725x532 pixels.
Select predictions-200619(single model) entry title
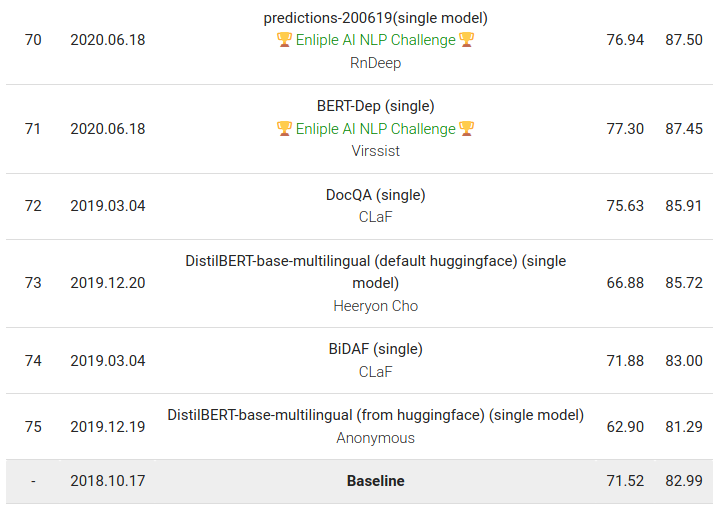375,18
